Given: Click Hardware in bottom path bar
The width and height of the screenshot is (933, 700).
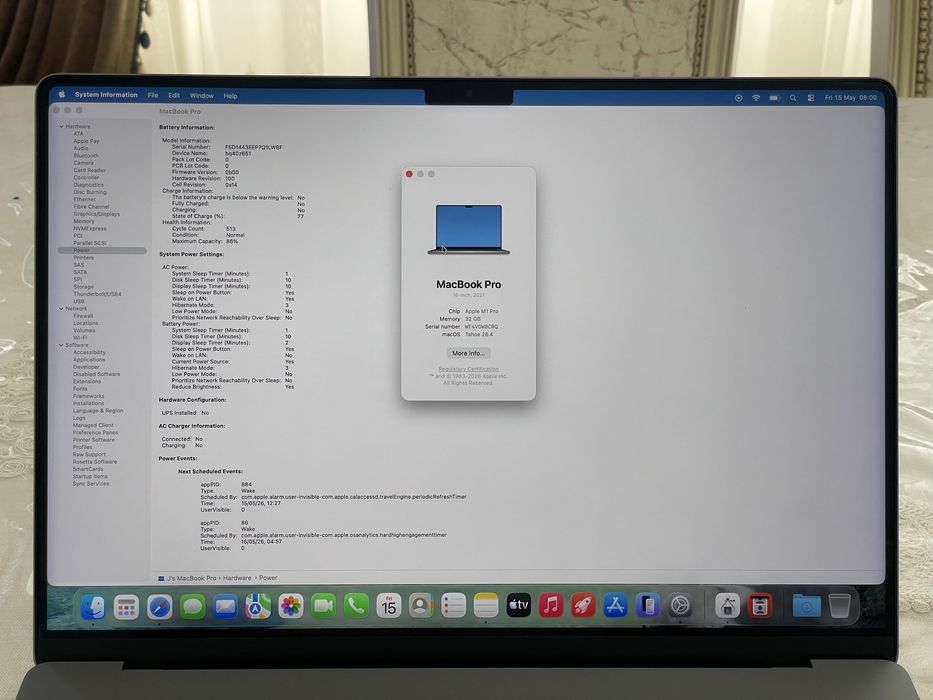Looking at the screenshot, I should click(x=237, y=578).
